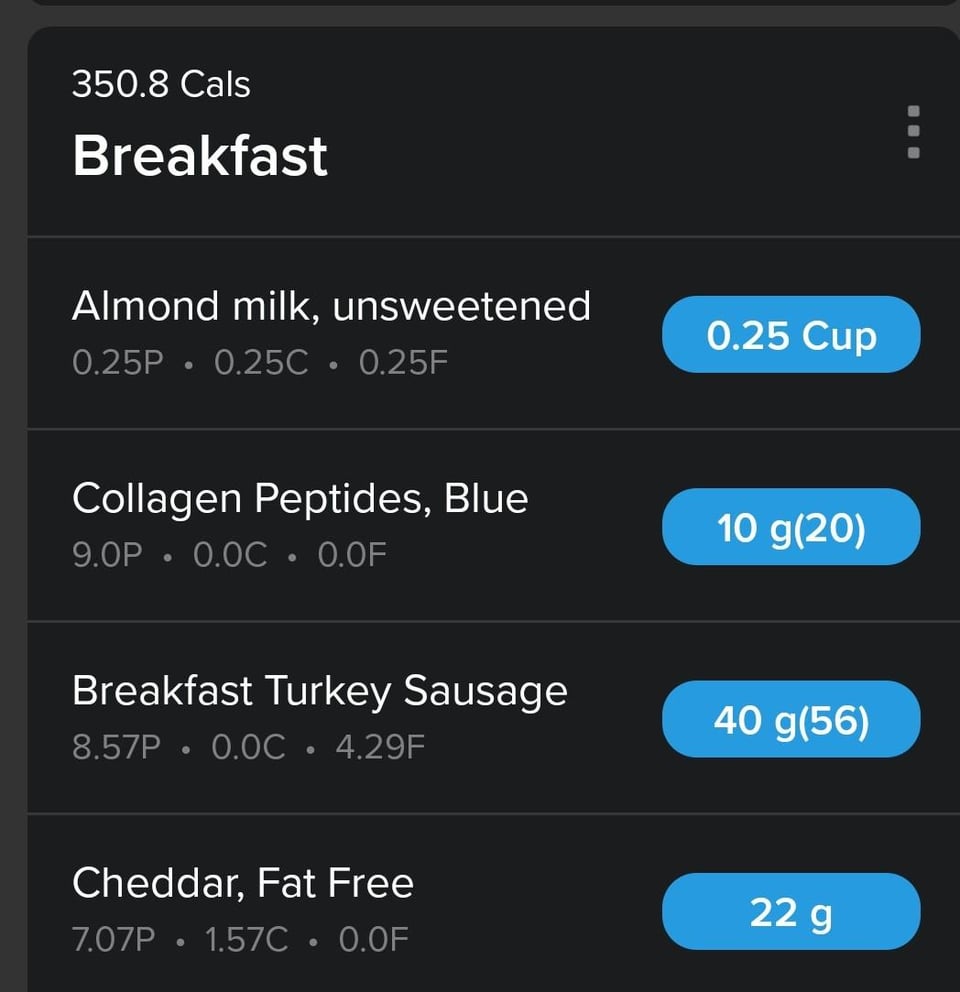Tap the 9.0P protein value for collagen
Screen dimensions: 960x992
pyautogui.click(x=107, y=555)
